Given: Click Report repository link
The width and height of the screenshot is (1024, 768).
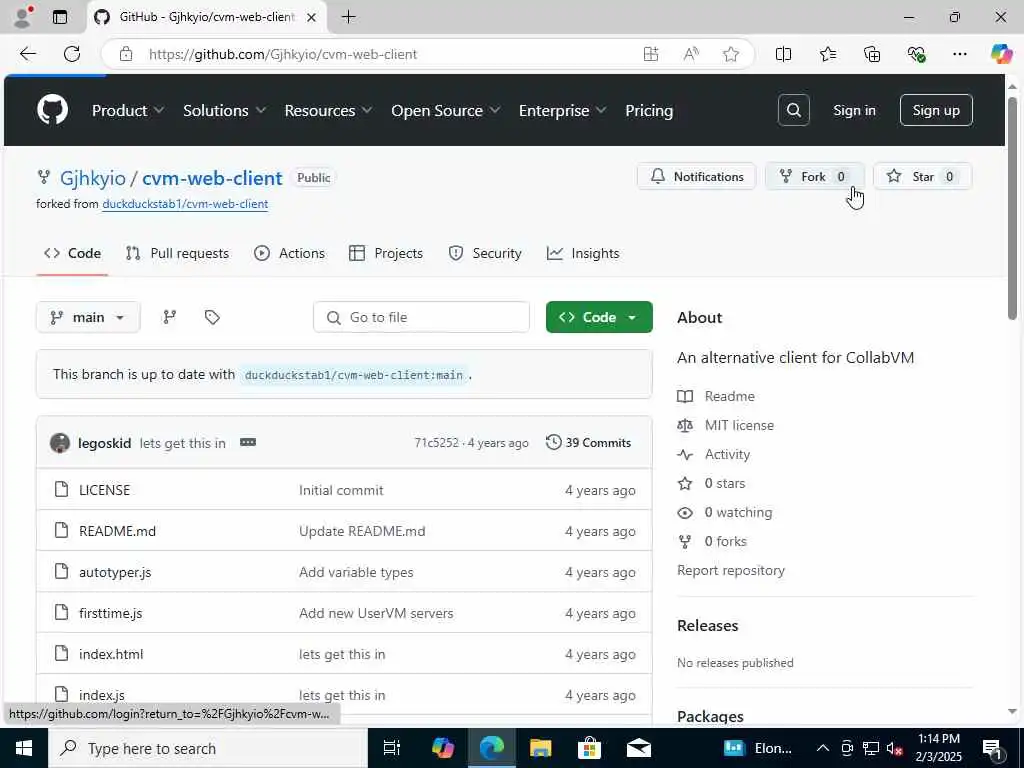Looking at the screenshot, I should (x=731, y=570).
